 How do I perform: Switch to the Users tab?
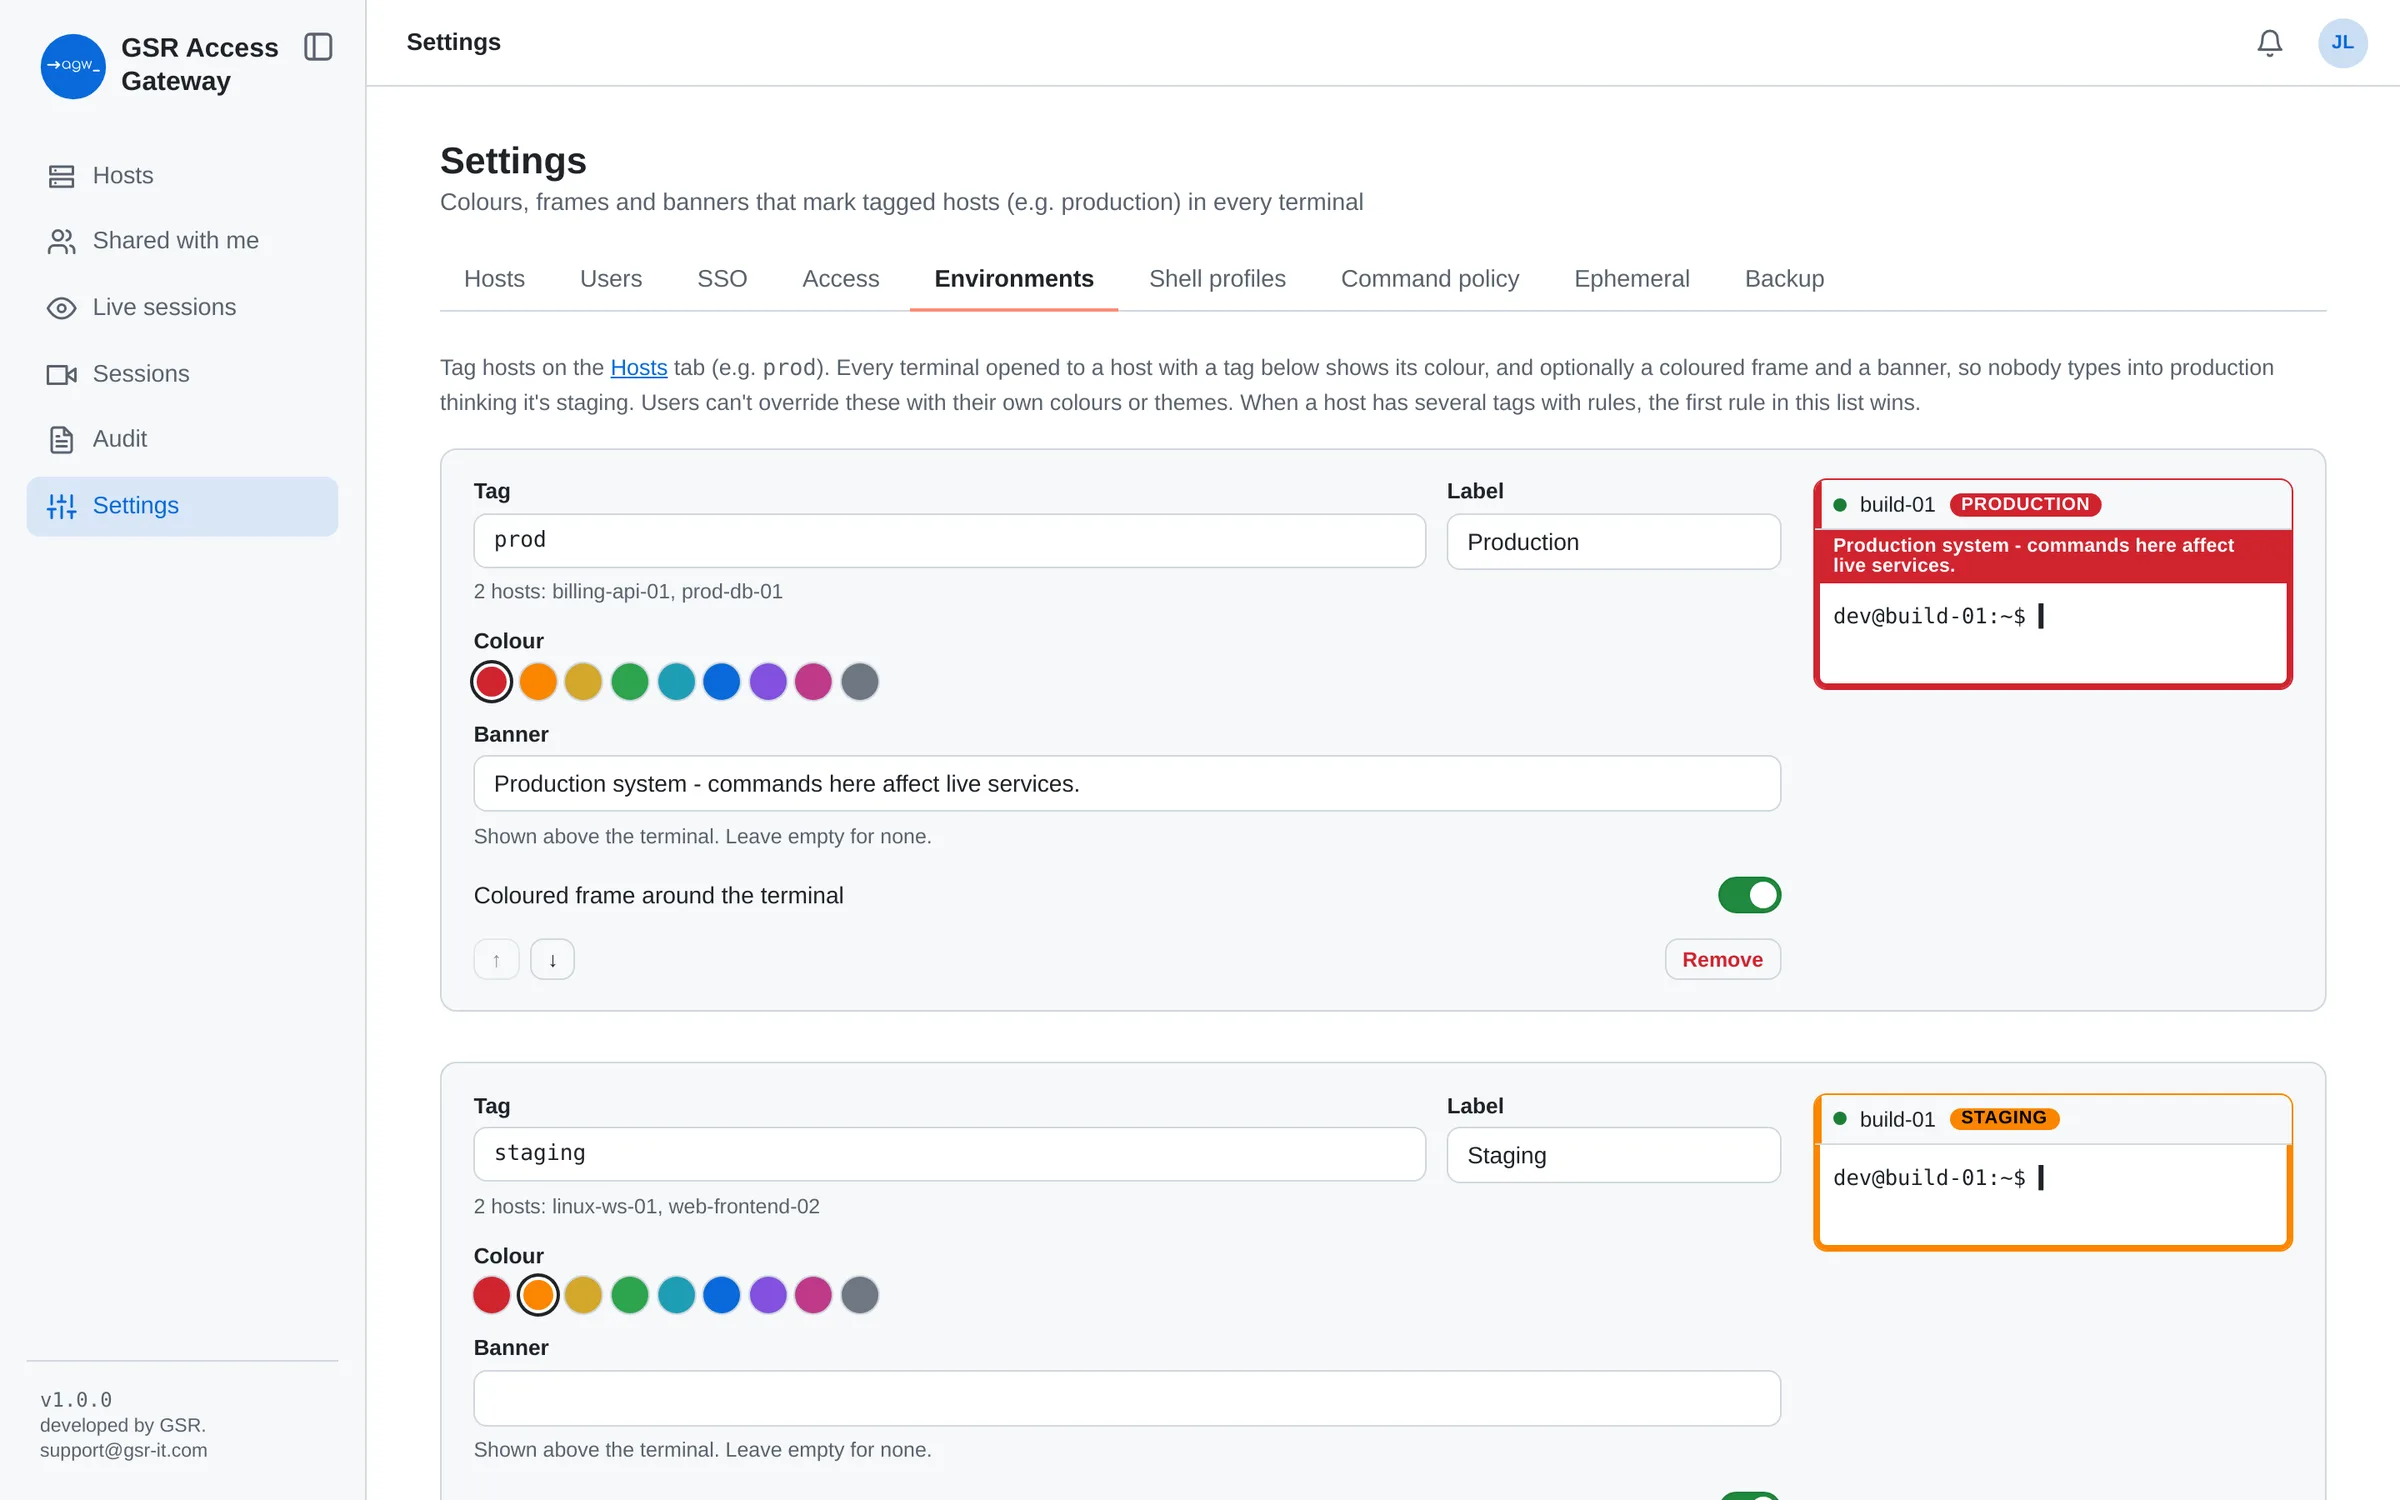(x=611, y=279)
